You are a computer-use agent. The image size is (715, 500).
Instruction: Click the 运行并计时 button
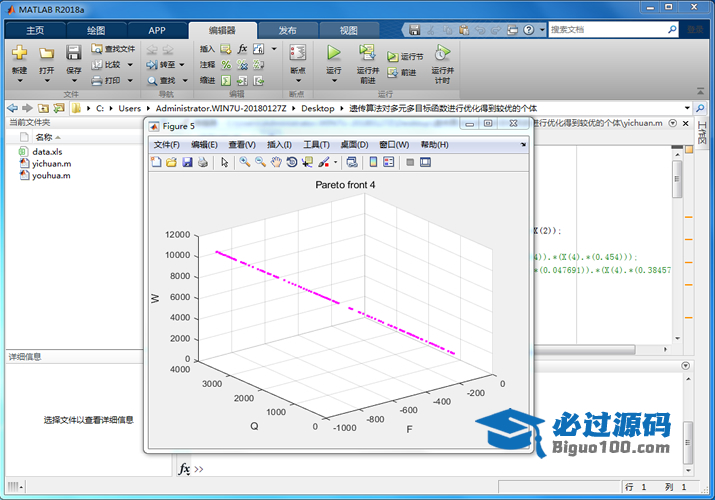(442, 60)
